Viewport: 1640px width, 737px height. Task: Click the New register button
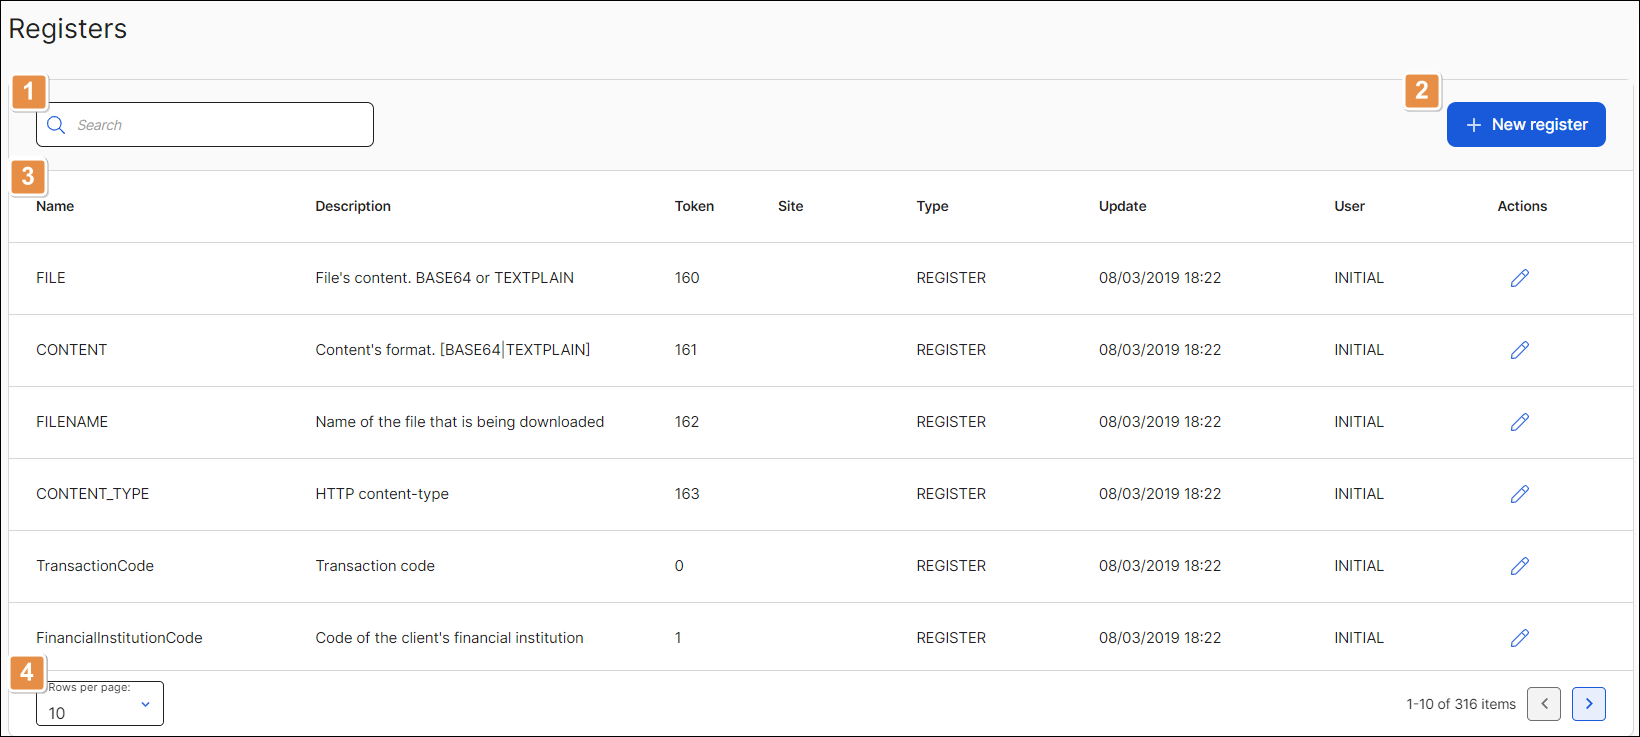click(x=1525, y=125)
